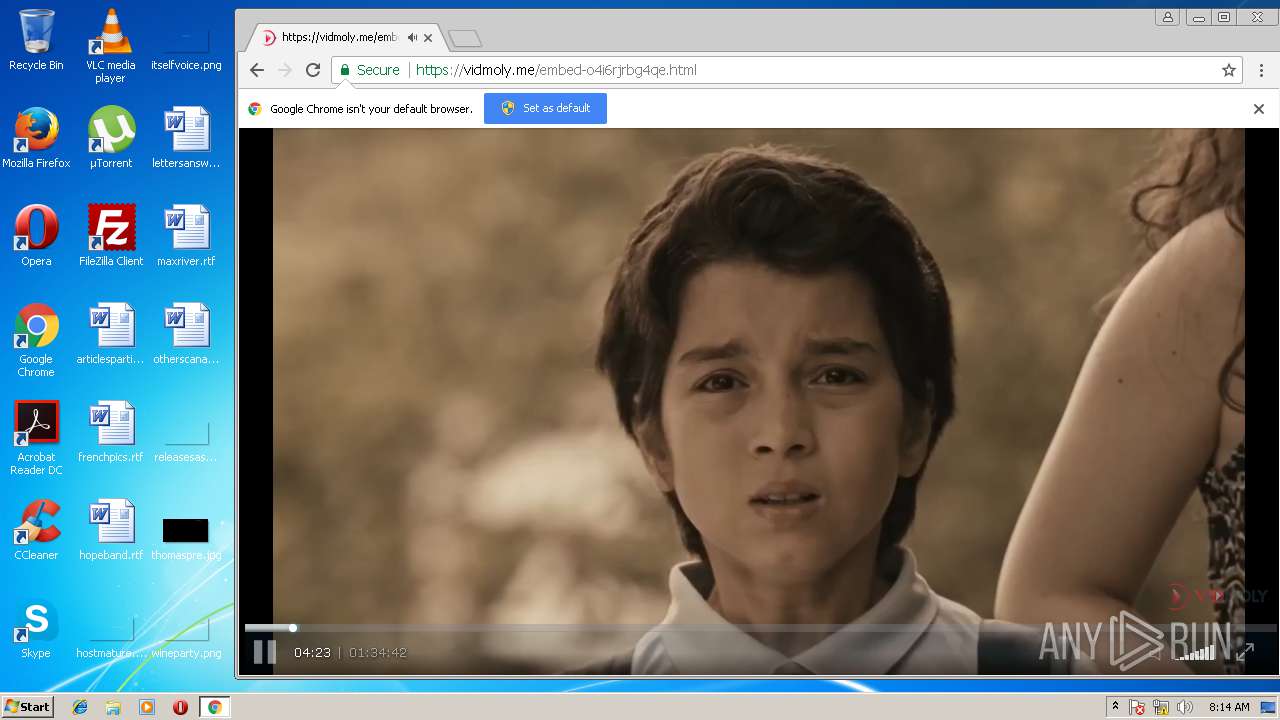Launch Google Chrome desktop shortcut
The height and width of the screenshot is (720, 1280).
click(36, 340)
